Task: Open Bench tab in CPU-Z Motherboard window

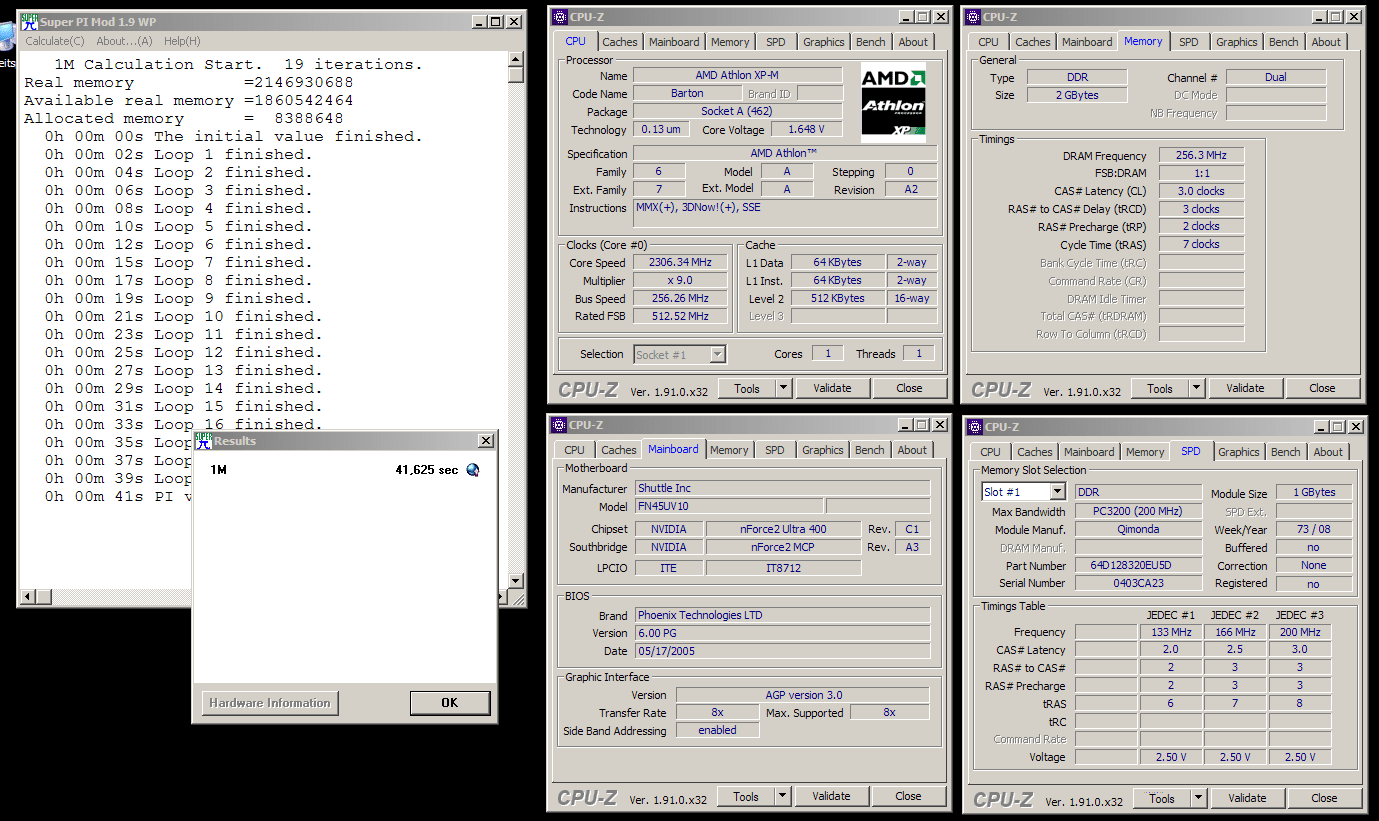Action: (869, 450)
